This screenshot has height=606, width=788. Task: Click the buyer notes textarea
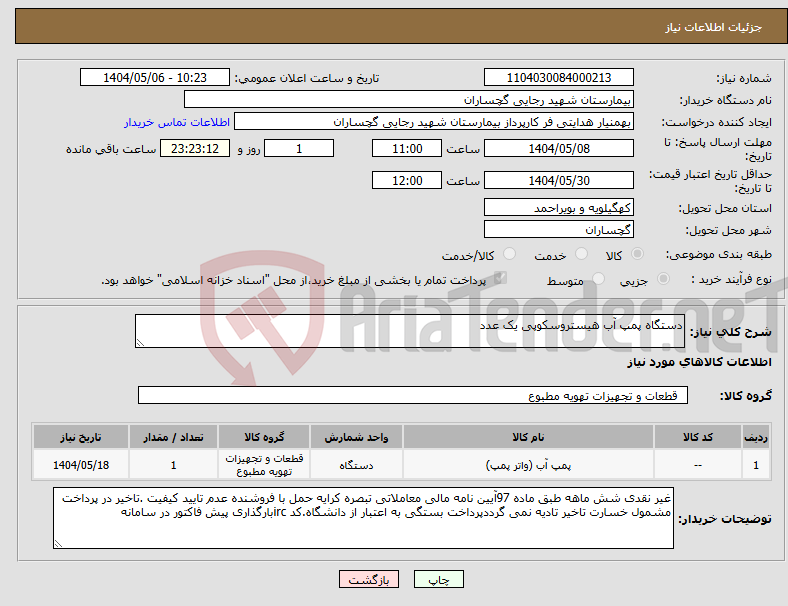pos(363,518)
